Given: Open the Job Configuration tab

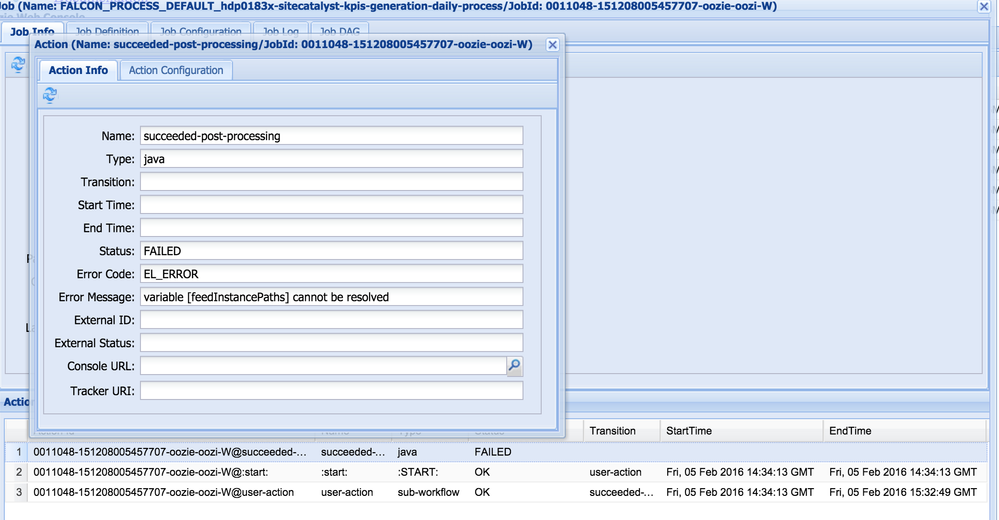Looking at the screenshot, I should click(201, 31).
